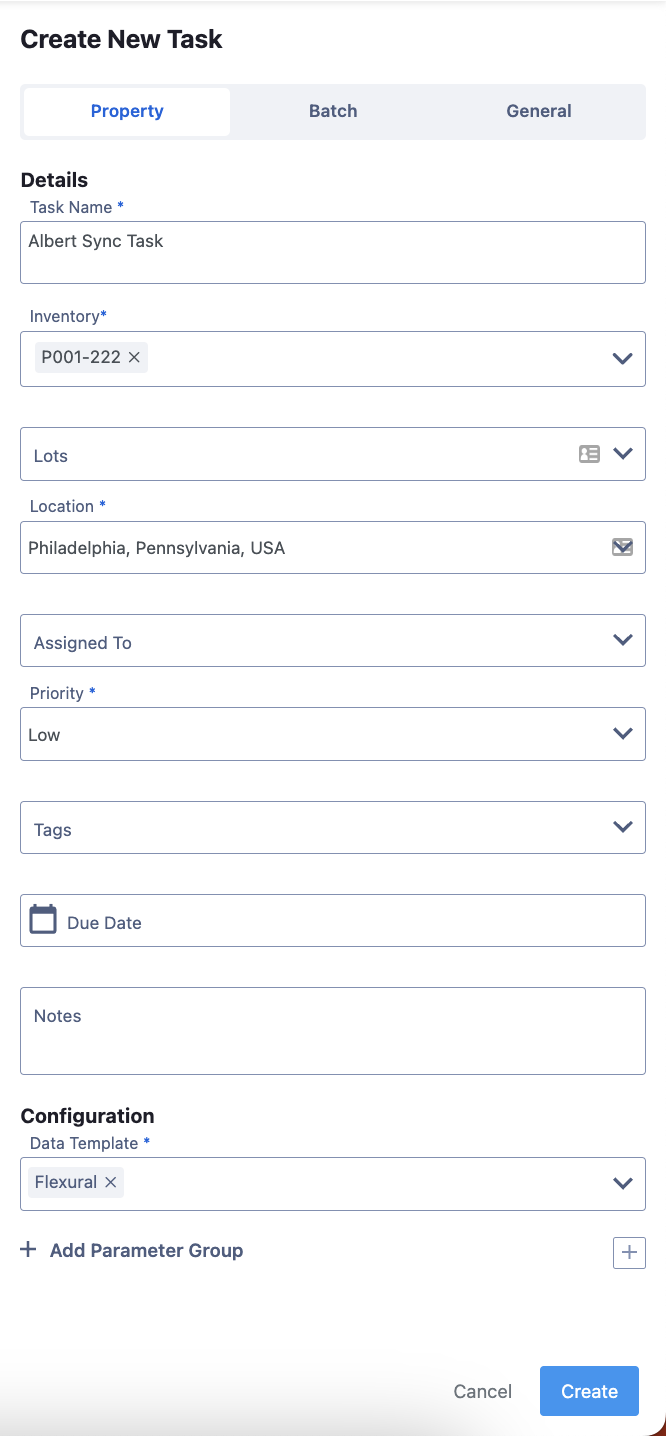This screenshot has width=666, height=1436.
Task: Switch to the General tab
Action: click(x=539, y=111)
